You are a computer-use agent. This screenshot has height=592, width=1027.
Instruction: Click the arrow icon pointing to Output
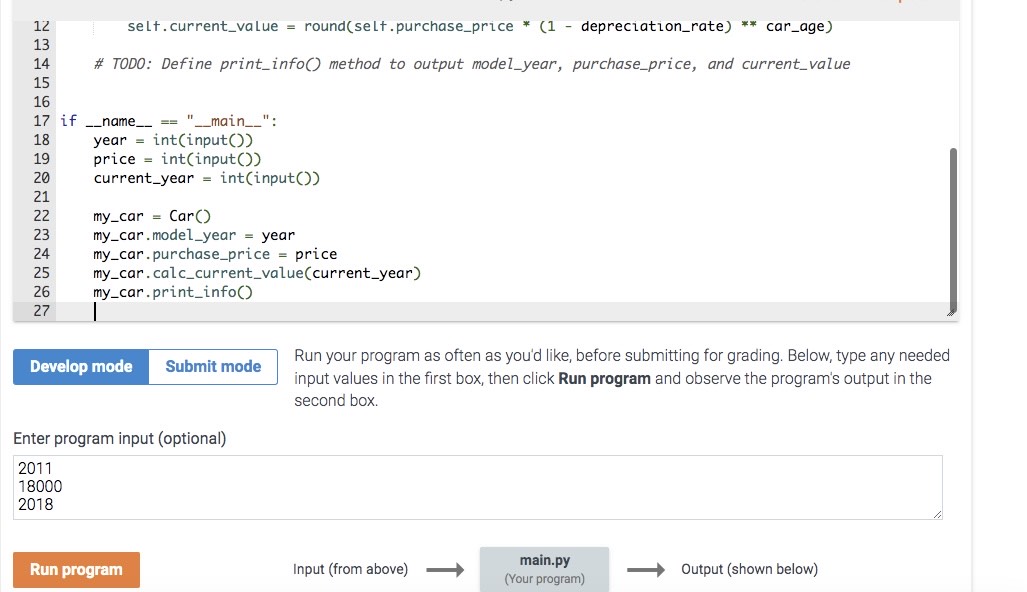[x=646, y=569]
